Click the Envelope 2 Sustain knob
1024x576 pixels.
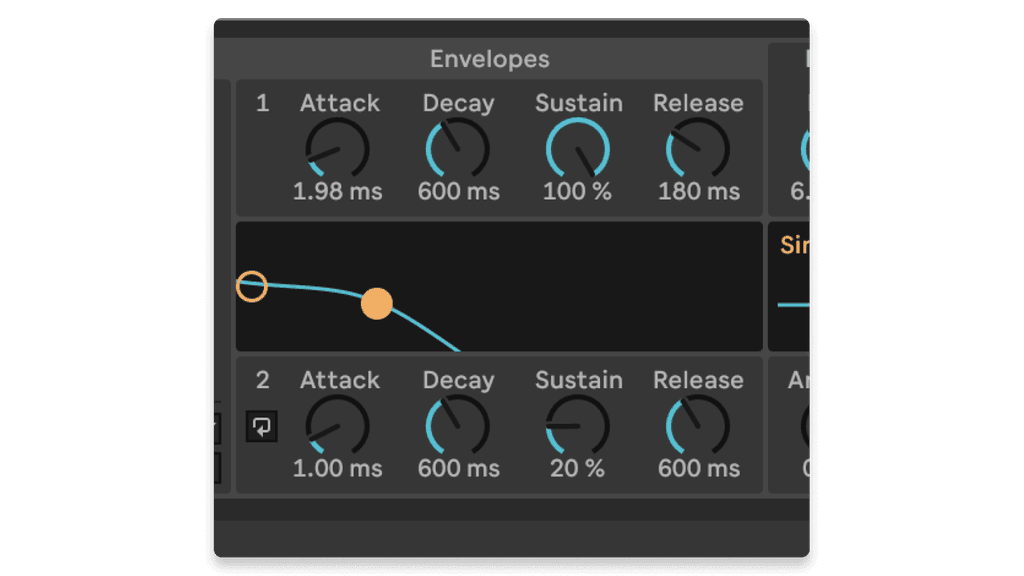[577, 426]
